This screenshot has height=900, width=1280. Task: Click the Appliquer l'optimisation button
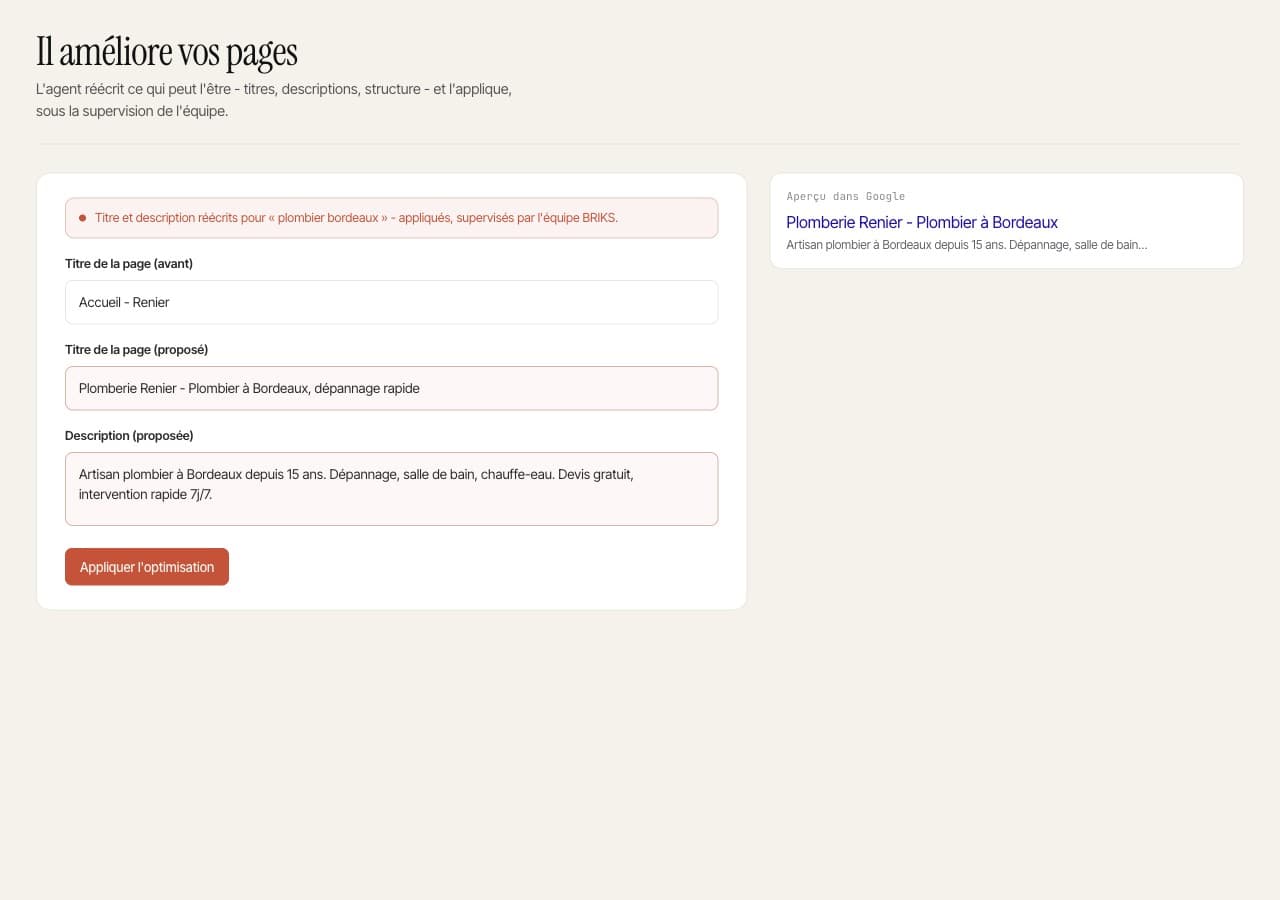tap(147, 567)
